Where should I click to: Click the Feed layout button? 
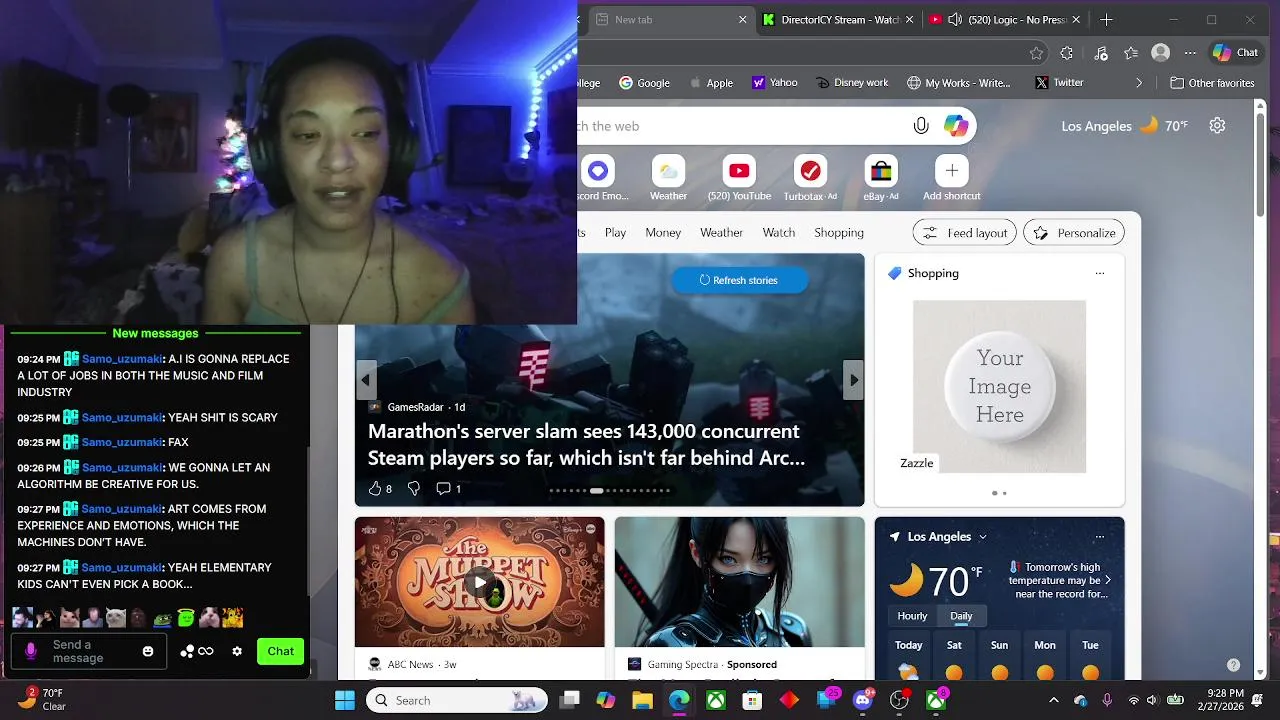click(965, 233)
